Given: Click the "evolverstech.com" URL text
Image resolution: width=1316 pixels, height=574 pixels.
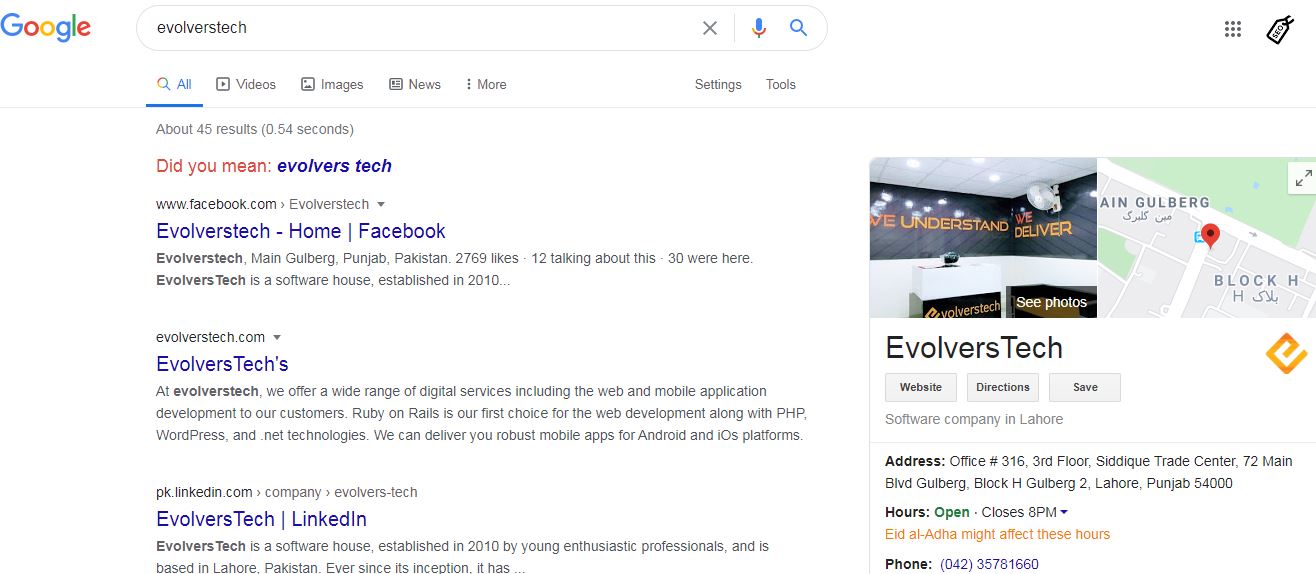Looking at the screenshot, I should [211, 337].
